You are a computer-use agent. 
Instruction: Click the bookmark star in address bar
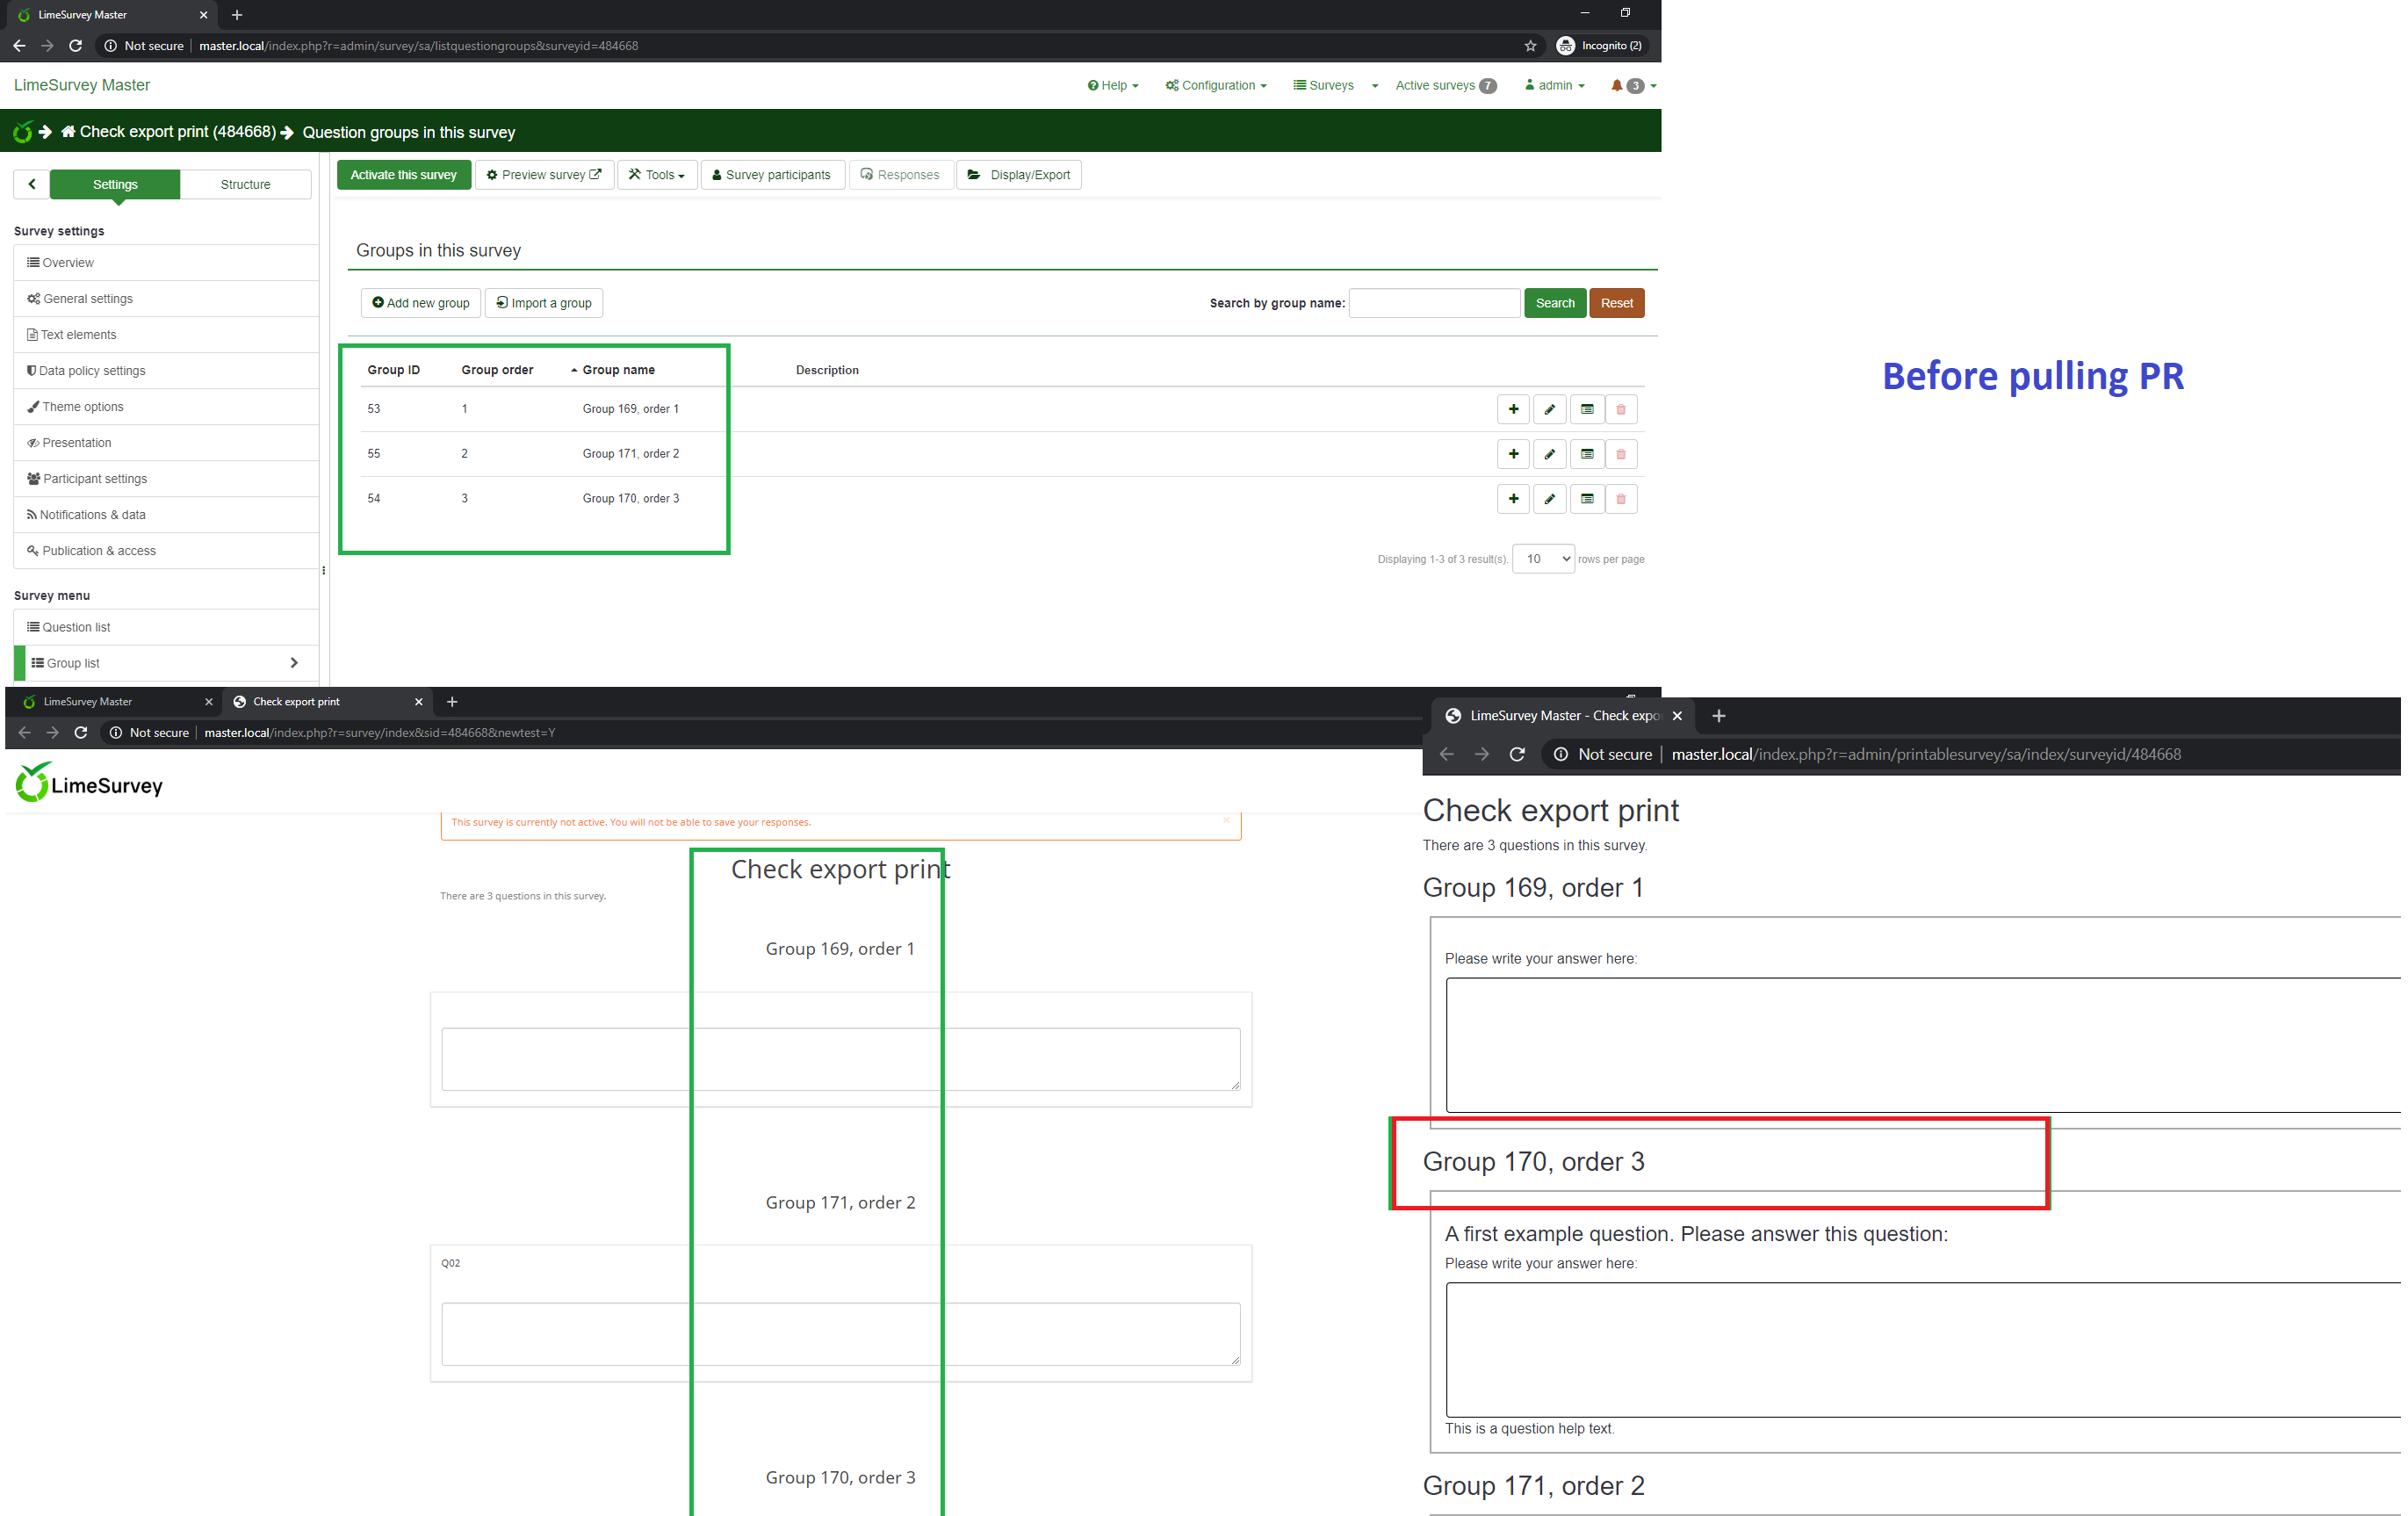pos(1530,46)
